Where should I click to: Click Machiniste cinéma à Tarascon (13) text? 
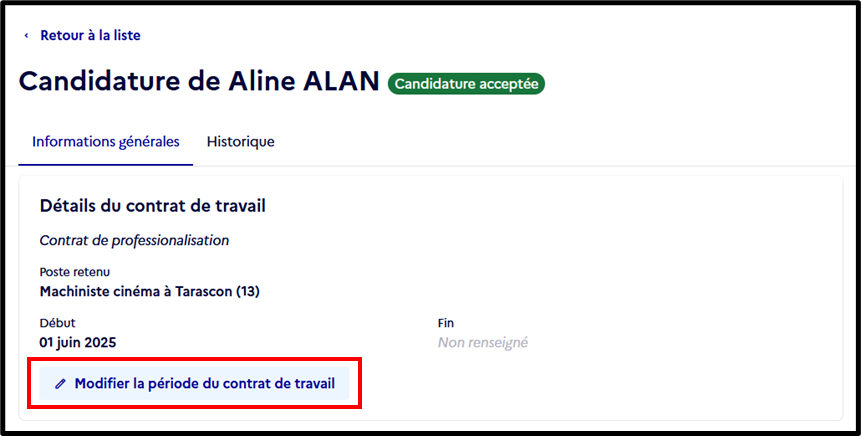pyautogui.click(x=149, y=292)
